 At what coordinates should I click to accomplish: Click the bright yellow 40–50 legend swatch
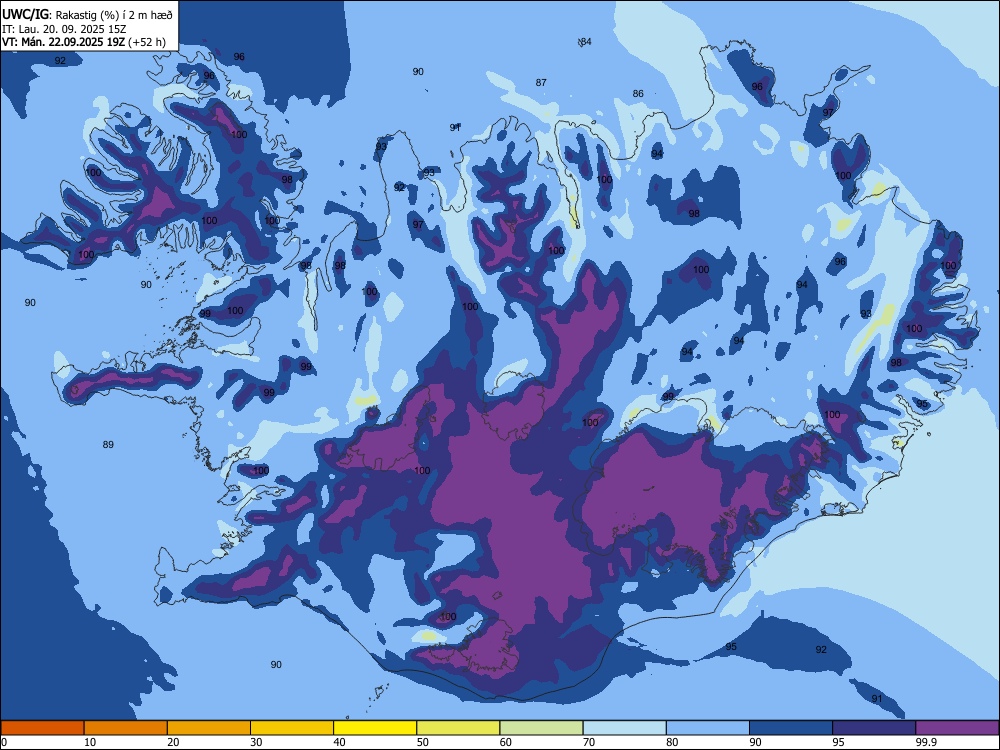(375, 728)
